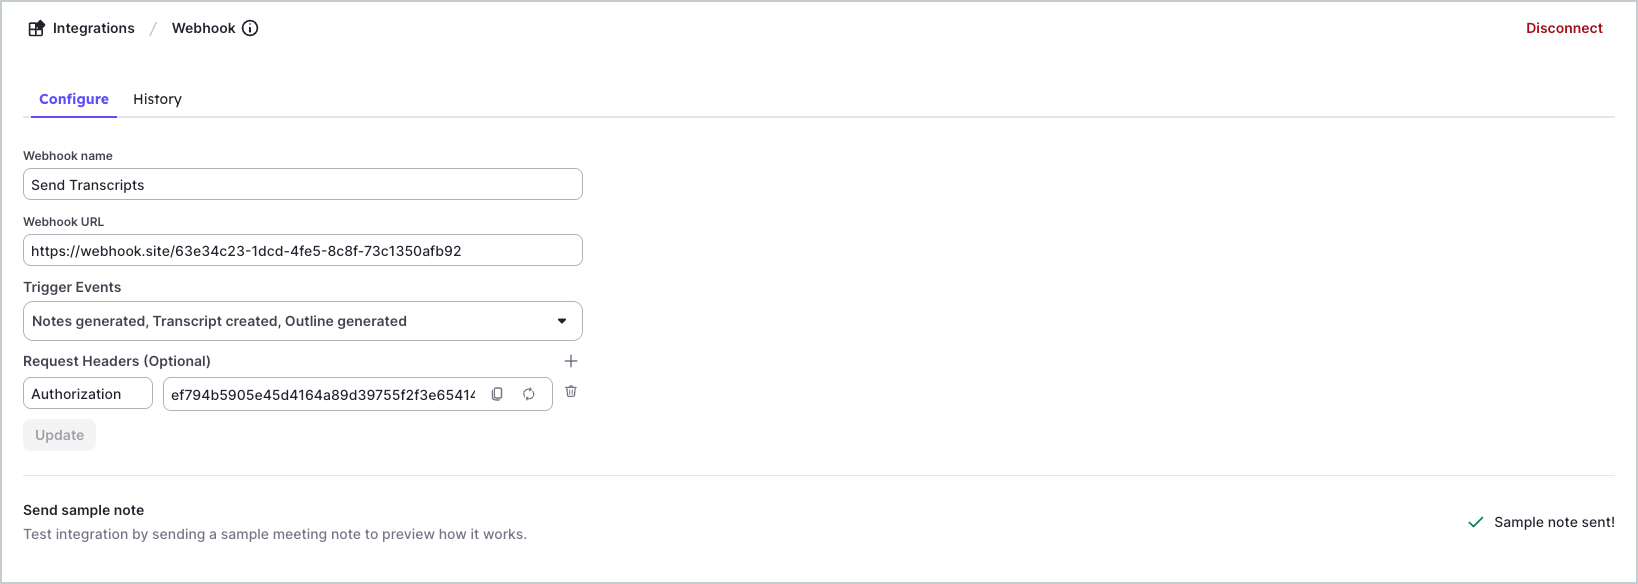Open the History tab
The height and width of the screenshot is (584, 1638).
[157, 99]
